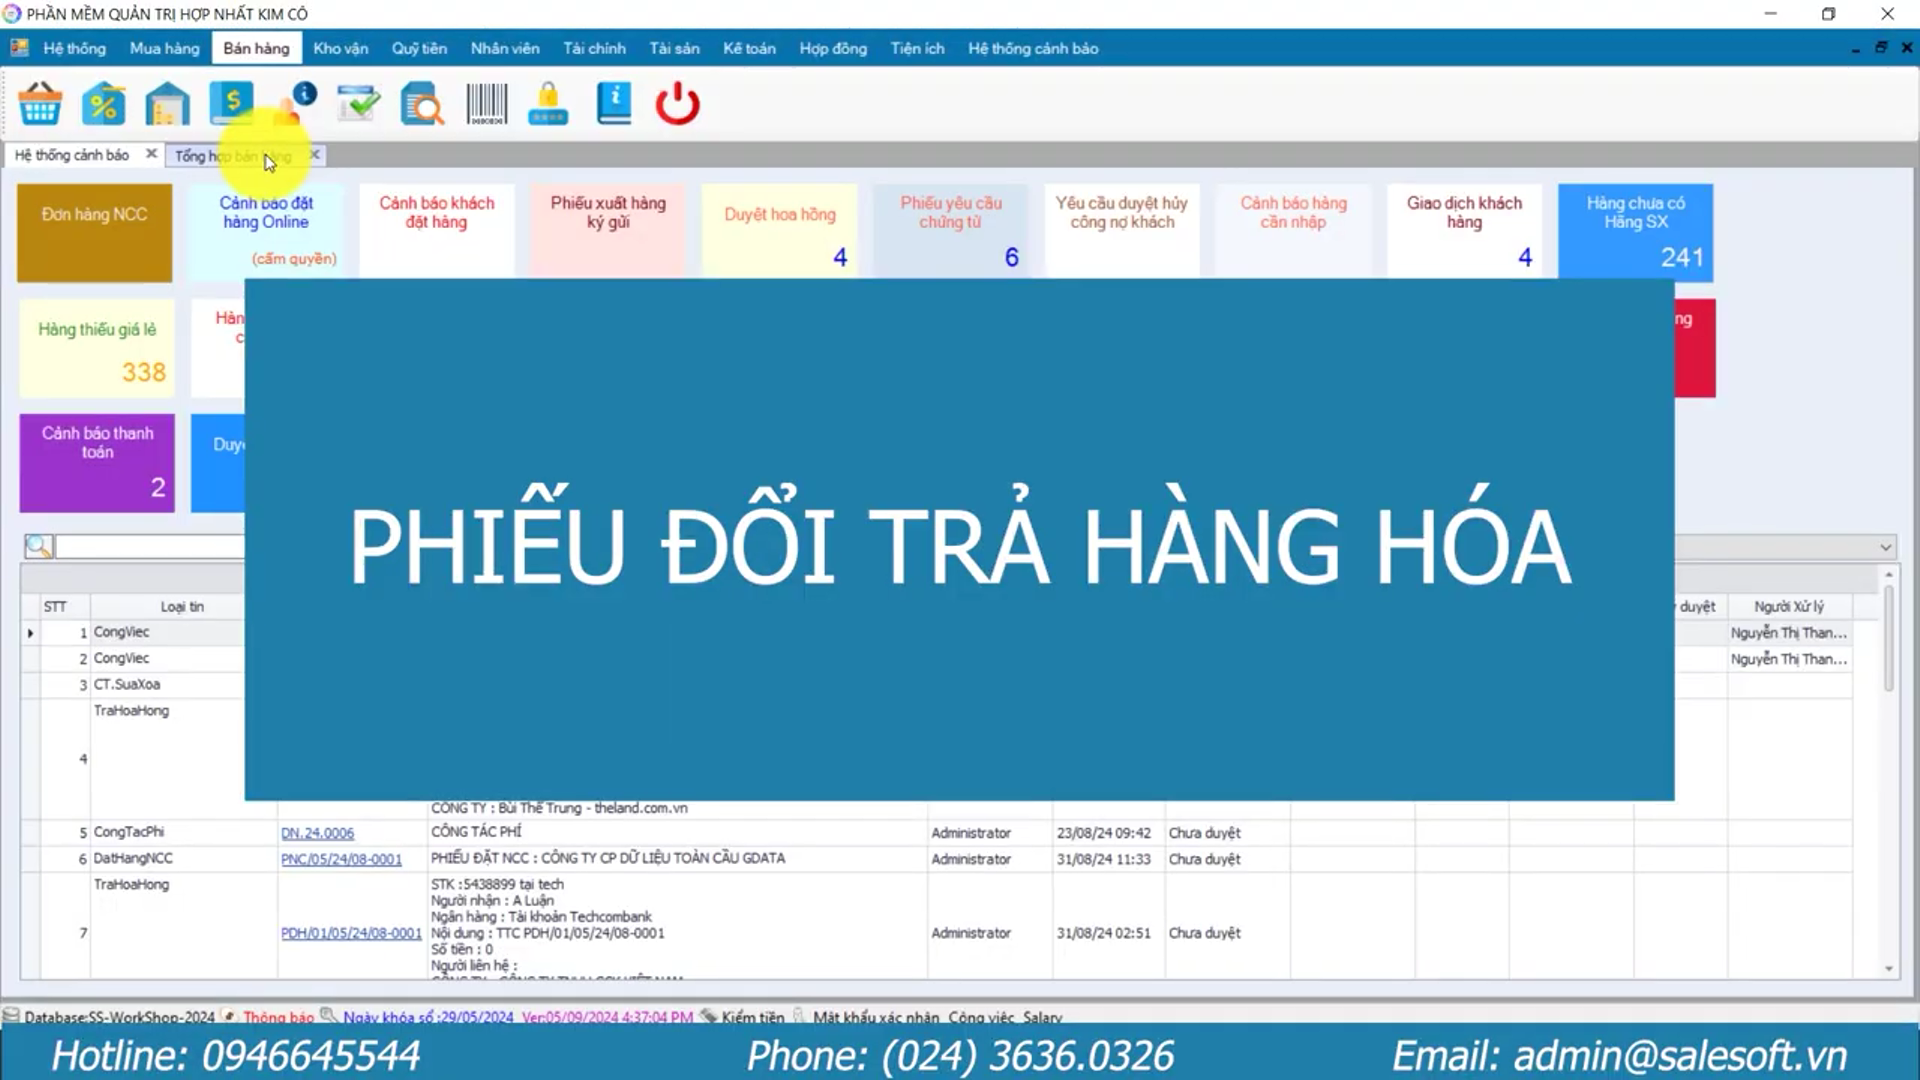
Task: Click the Database SS-WorkShop-2024 status icon
Action: click(x=11, y=1016)
